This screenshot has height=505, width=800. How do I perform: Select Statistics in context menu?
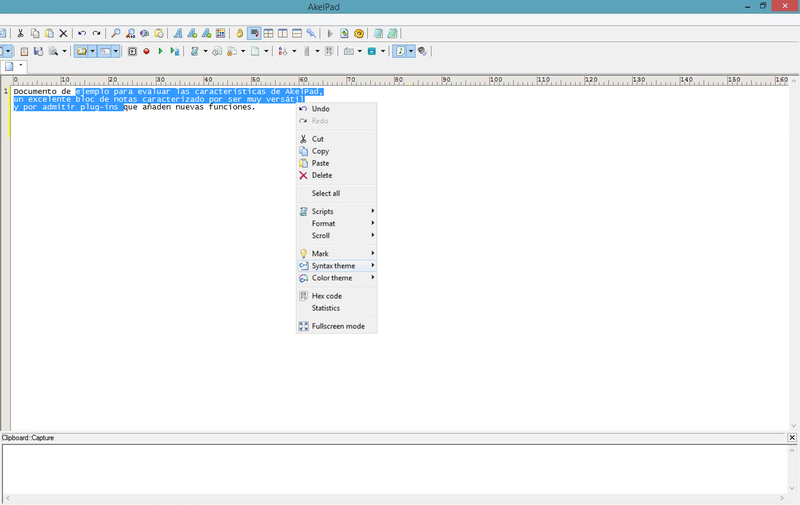pos(337,308)
